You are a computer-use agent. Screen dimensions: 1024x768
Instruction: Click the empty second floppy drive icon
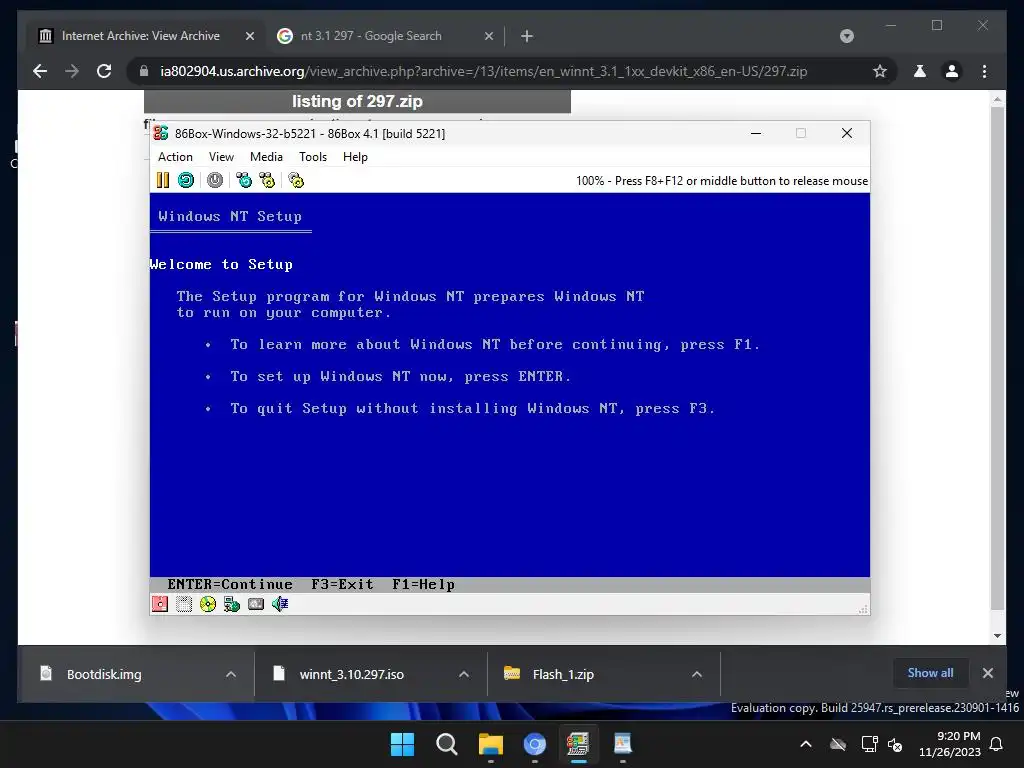184,604
